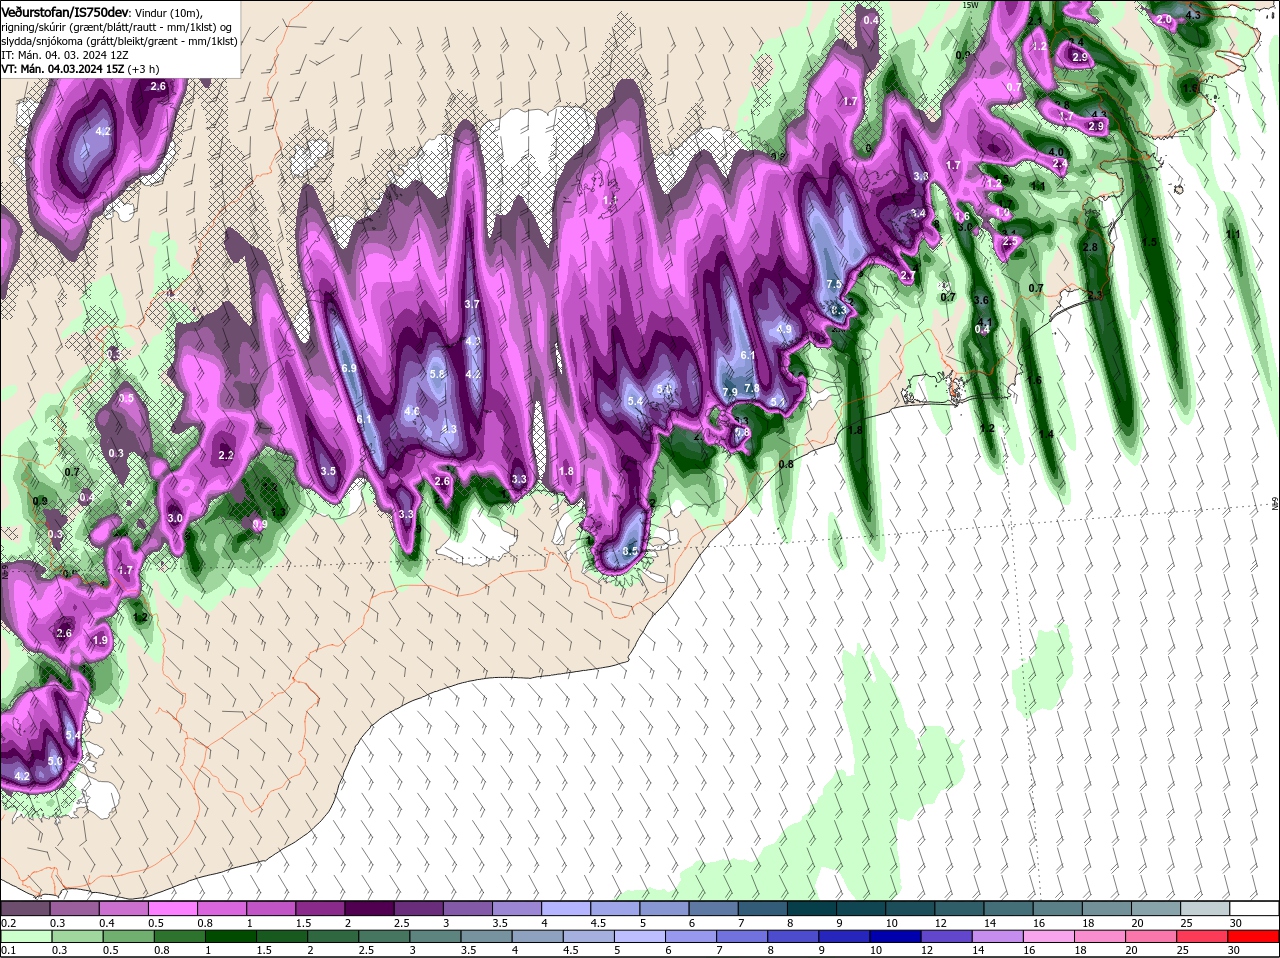This screenshot has height=958, width=1280.
Task: Pick upper legend dark purple swatch between 2 and 2.5
Action: coord(369,908)
